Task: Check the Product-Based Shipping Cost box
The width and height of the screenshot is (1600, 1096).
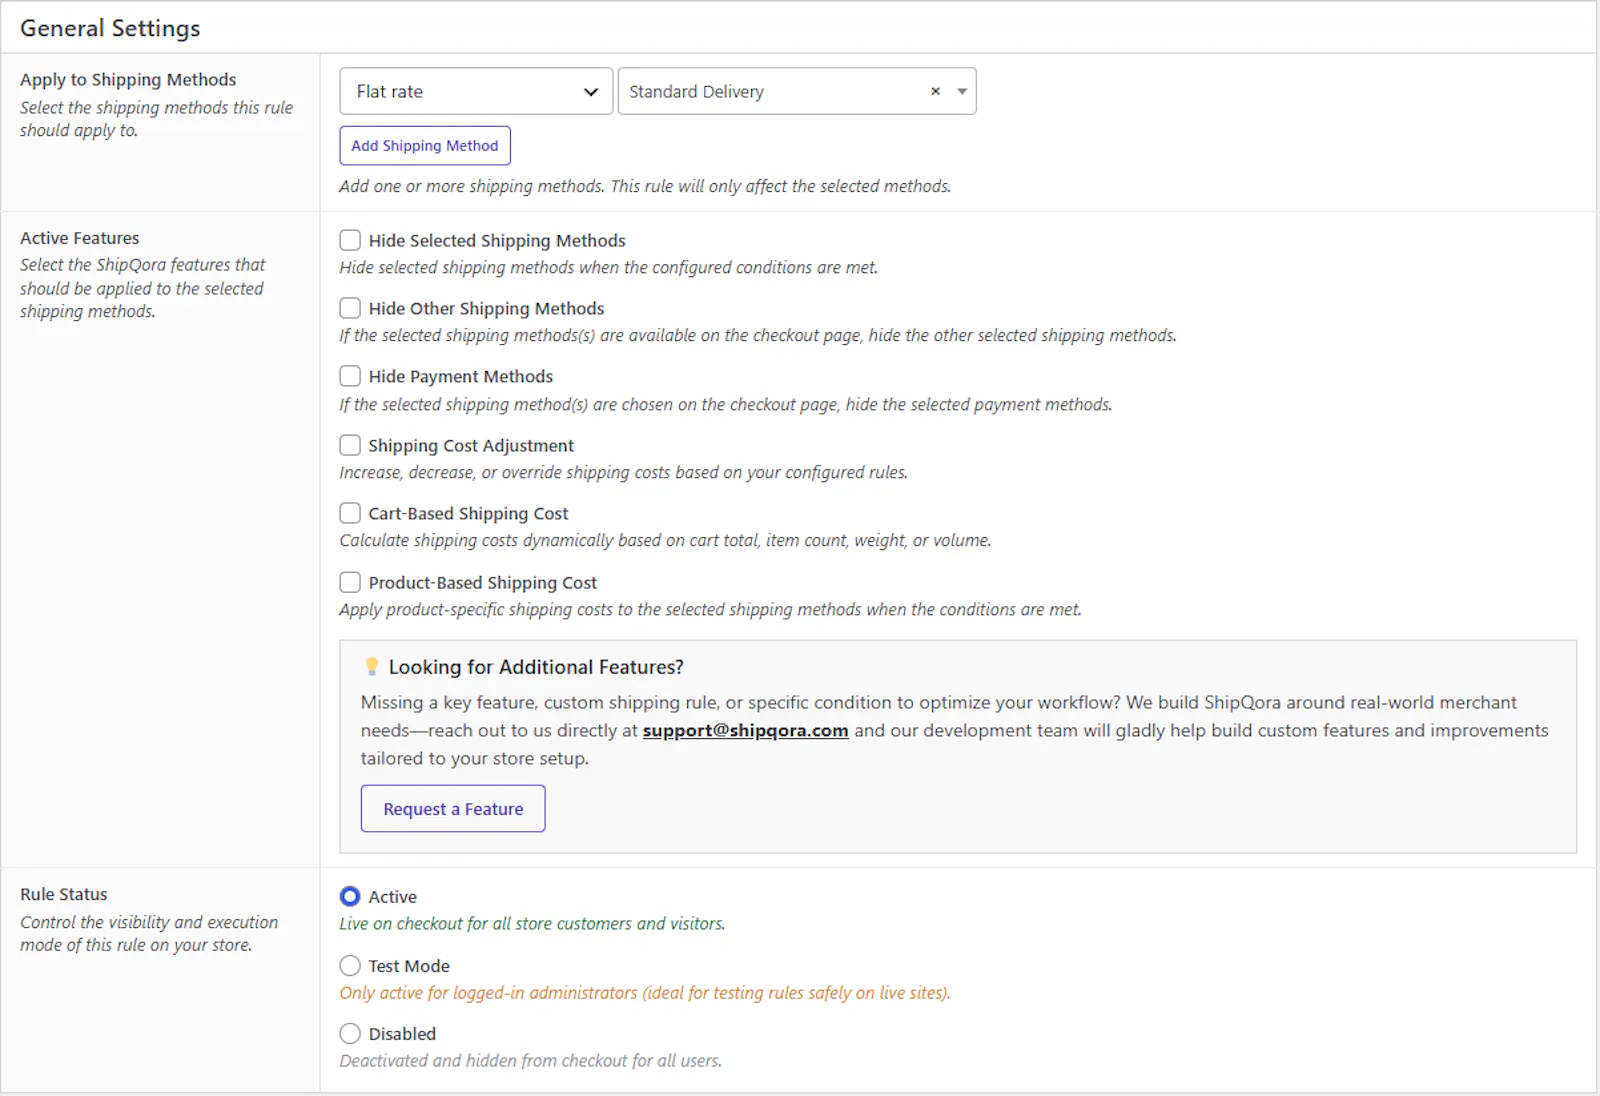Action: (350, 582)
